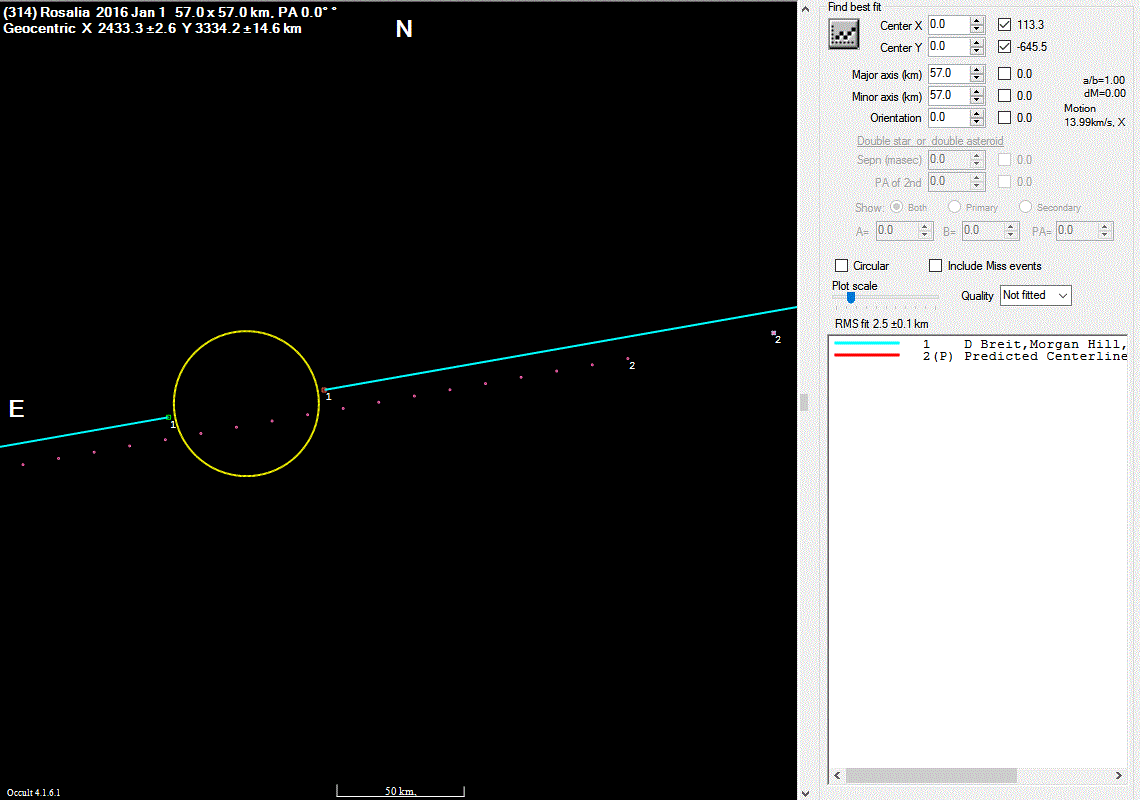Click the observer list horizontal scrollbar thumb
Screen dimensions: 1140x800
point(930,776)
